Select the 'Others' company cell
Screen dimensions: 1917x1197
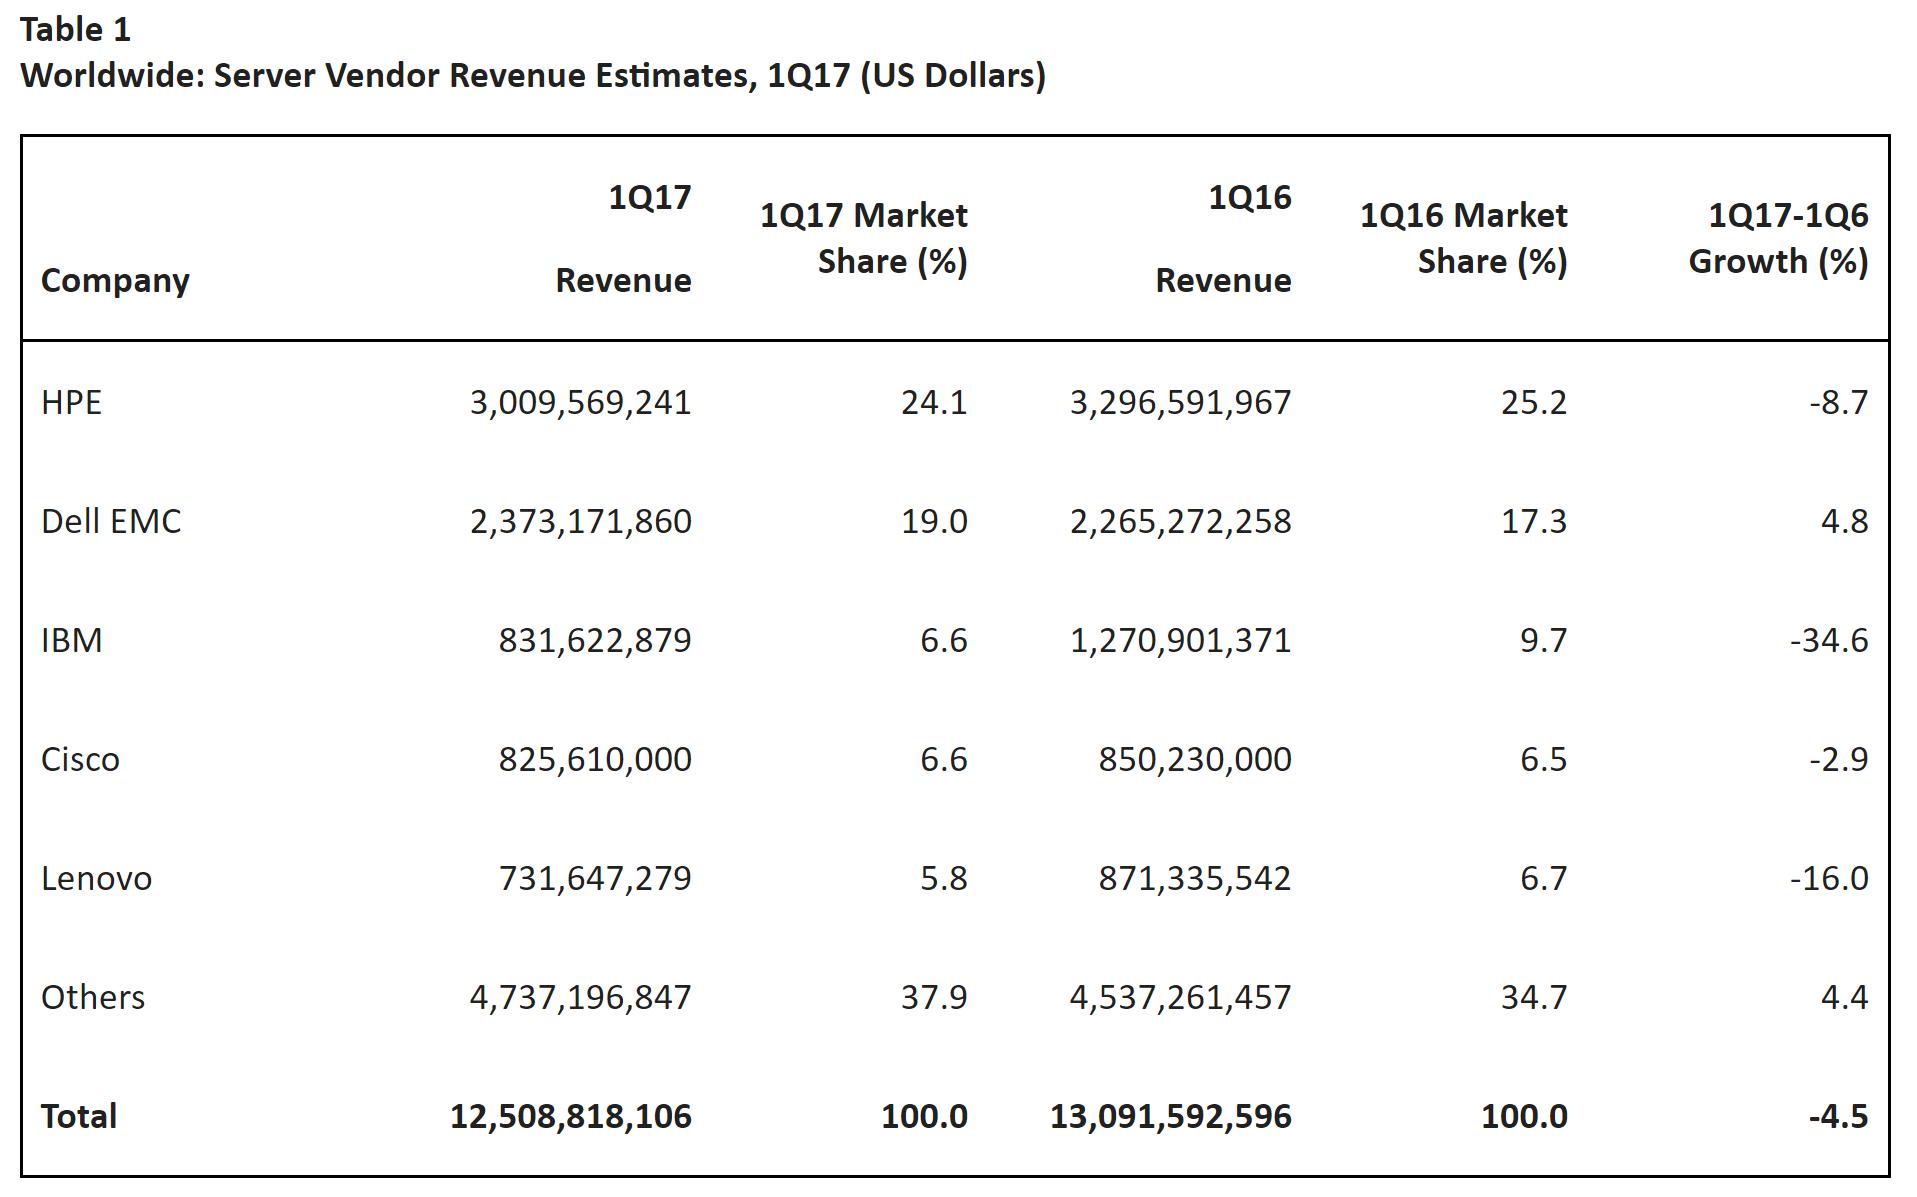[x=93, y=997]
